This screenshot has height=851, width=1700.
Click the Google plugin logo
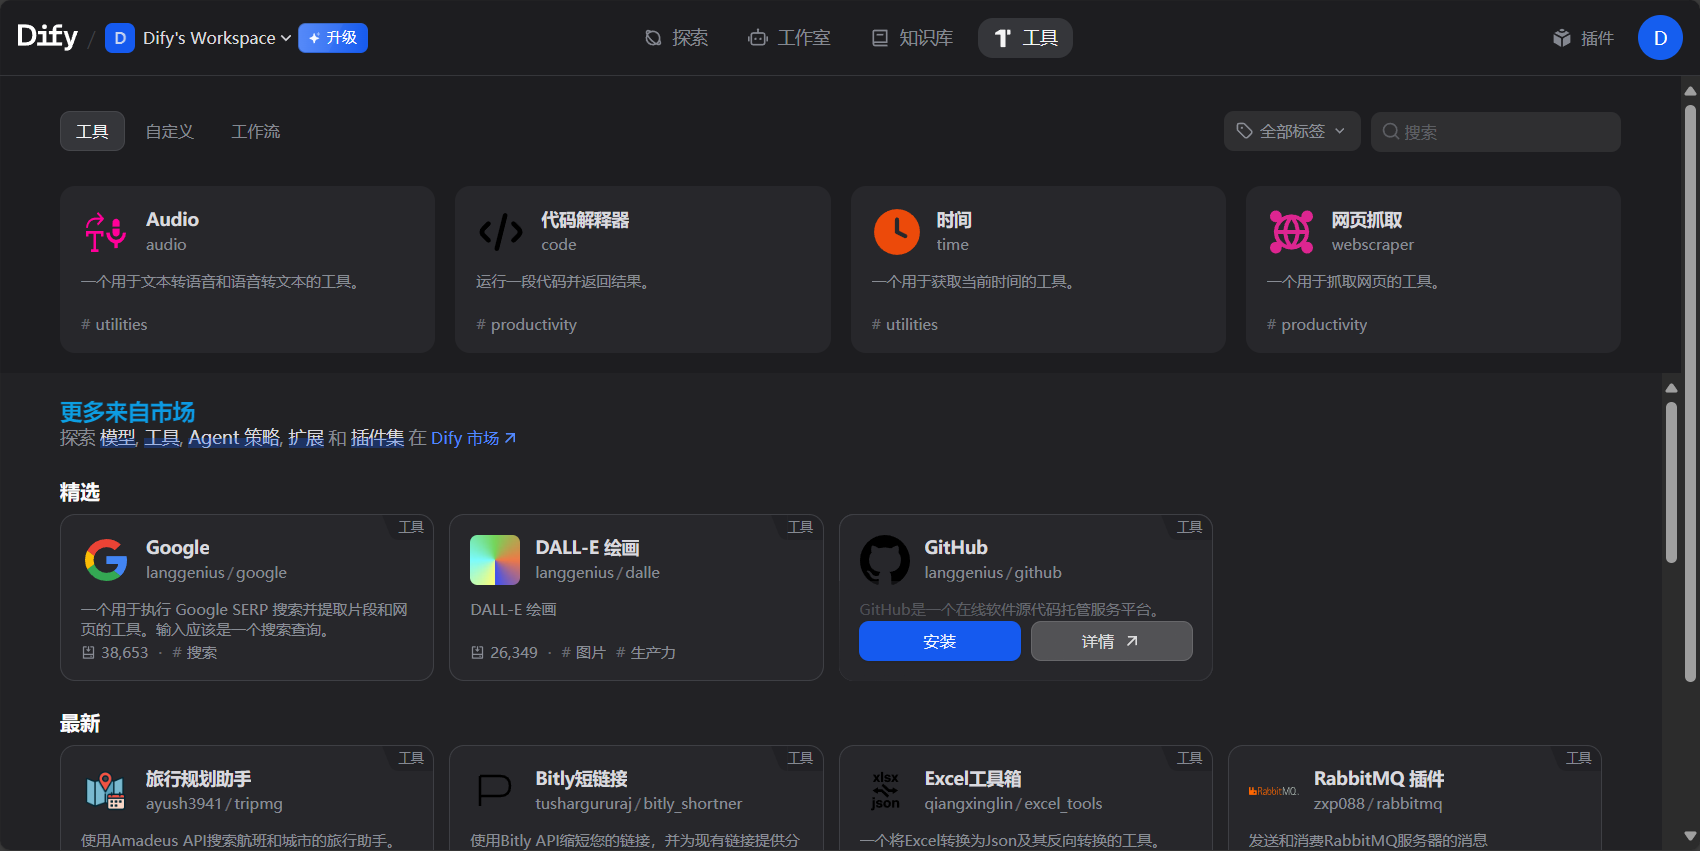pos(105,560)
